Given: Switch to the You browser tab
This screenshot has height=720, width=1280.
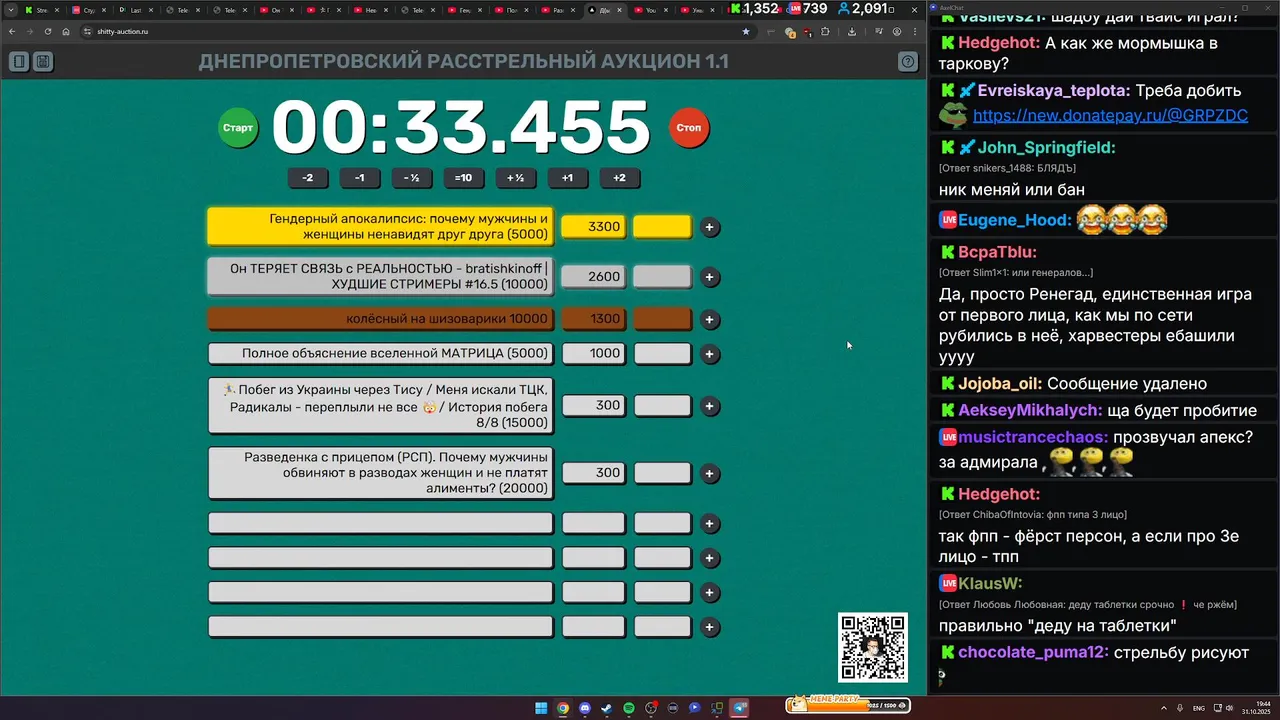Looking at the screenshot, I should [651, 9].
